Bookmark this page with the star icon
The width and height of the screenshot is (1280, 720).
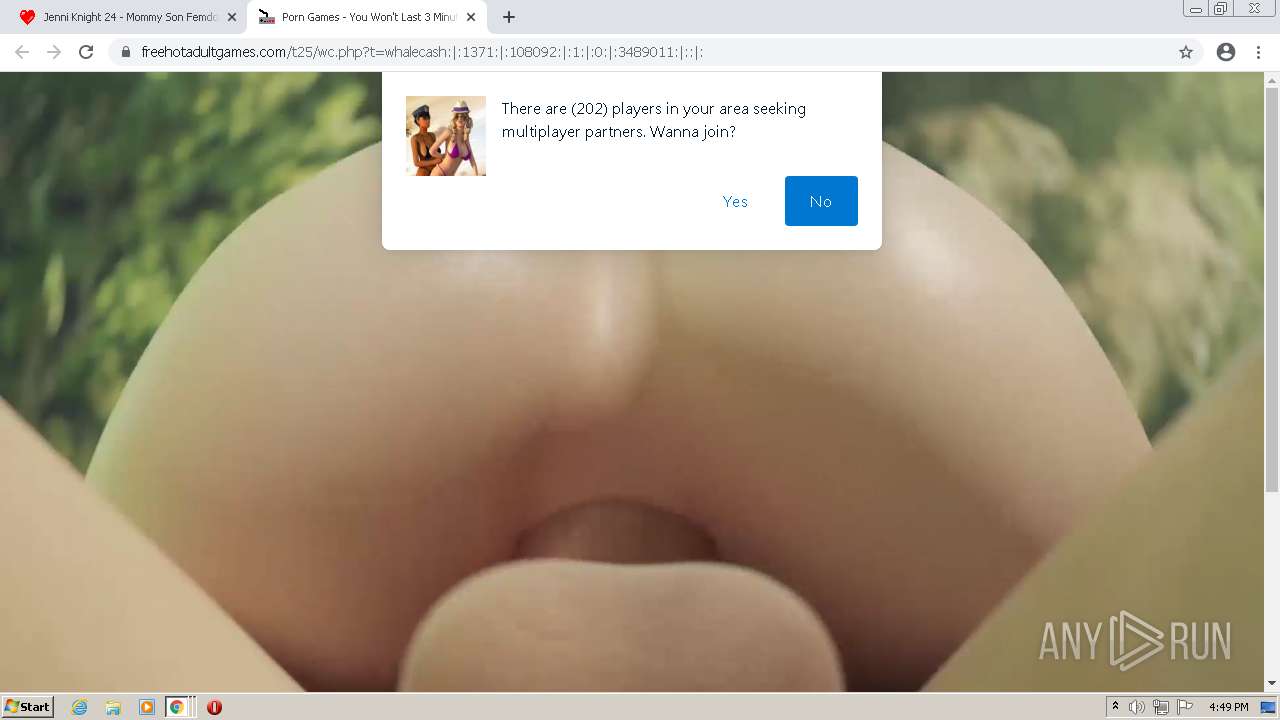[1186, 52]
